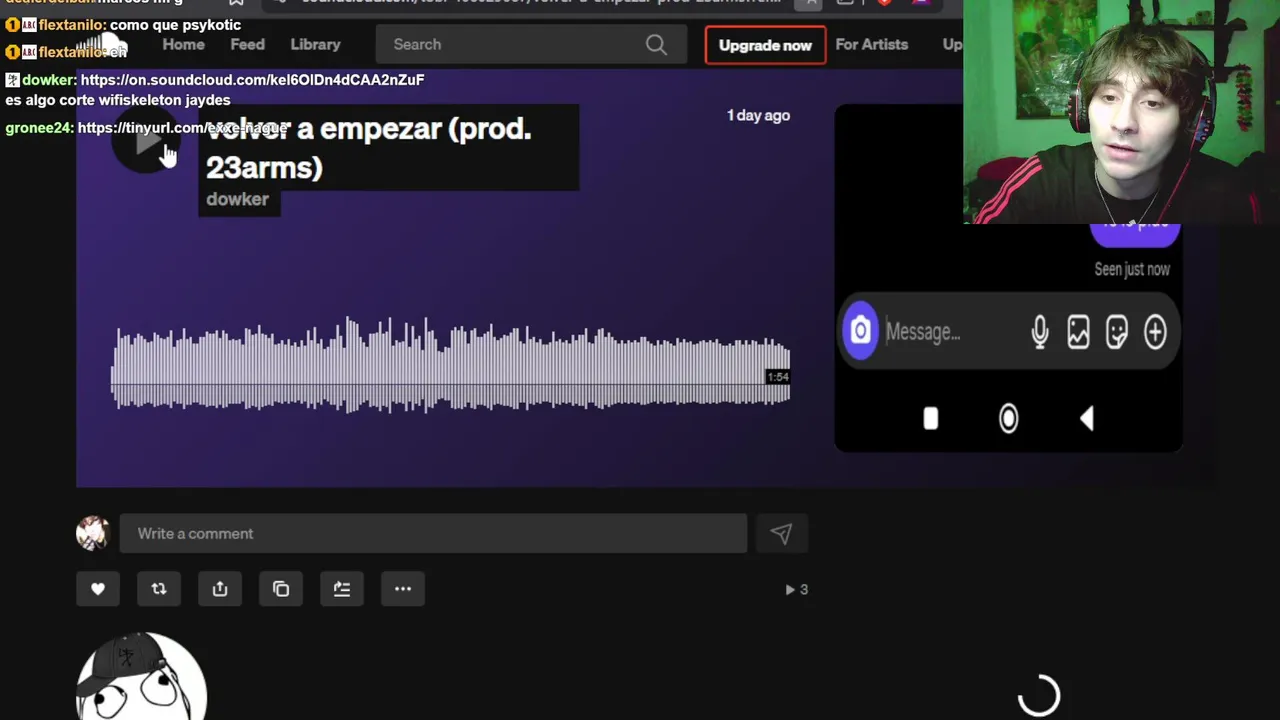Click the webcam overlay of the streamer
Screen dimensions: 1280x720
pos(1121,112)
